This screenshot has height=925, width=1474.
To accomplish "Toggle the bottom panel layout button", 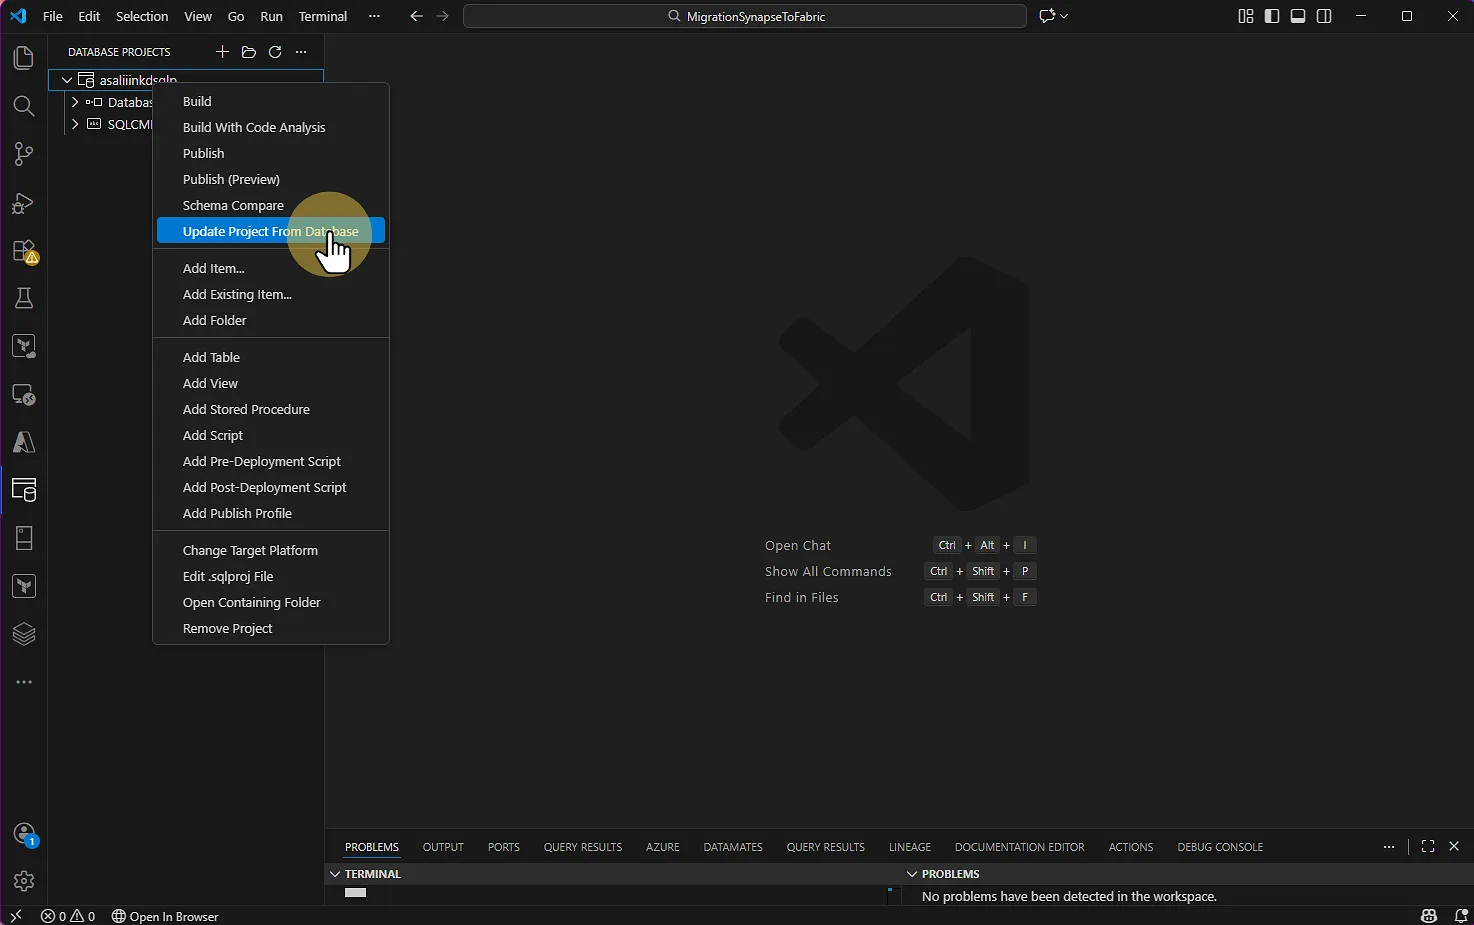I will [1298, 16].
